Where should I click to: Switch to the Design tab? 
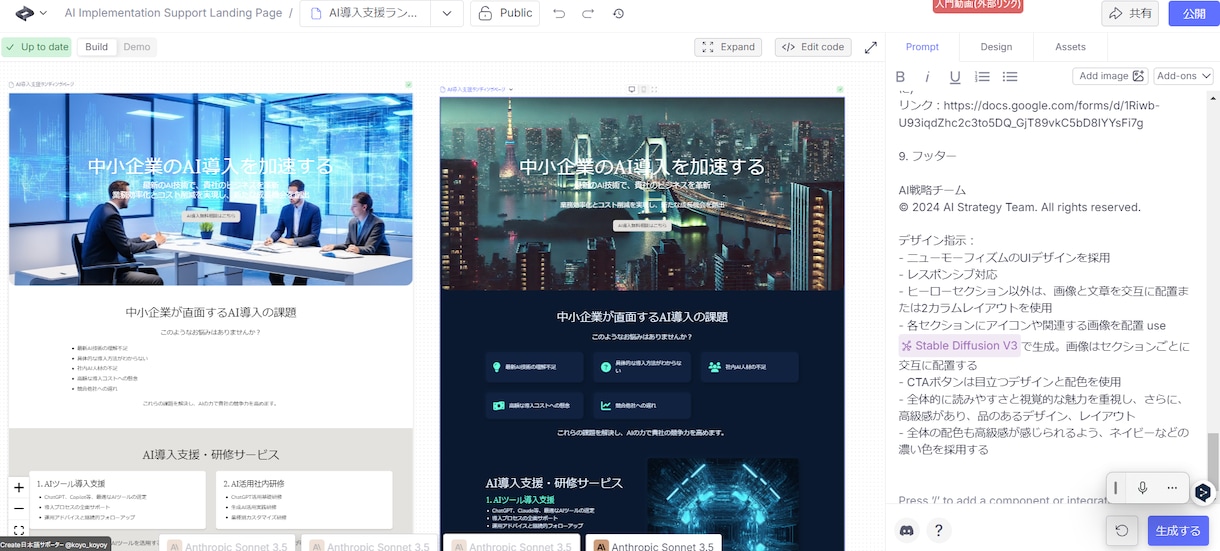click(x=996, y=47)
